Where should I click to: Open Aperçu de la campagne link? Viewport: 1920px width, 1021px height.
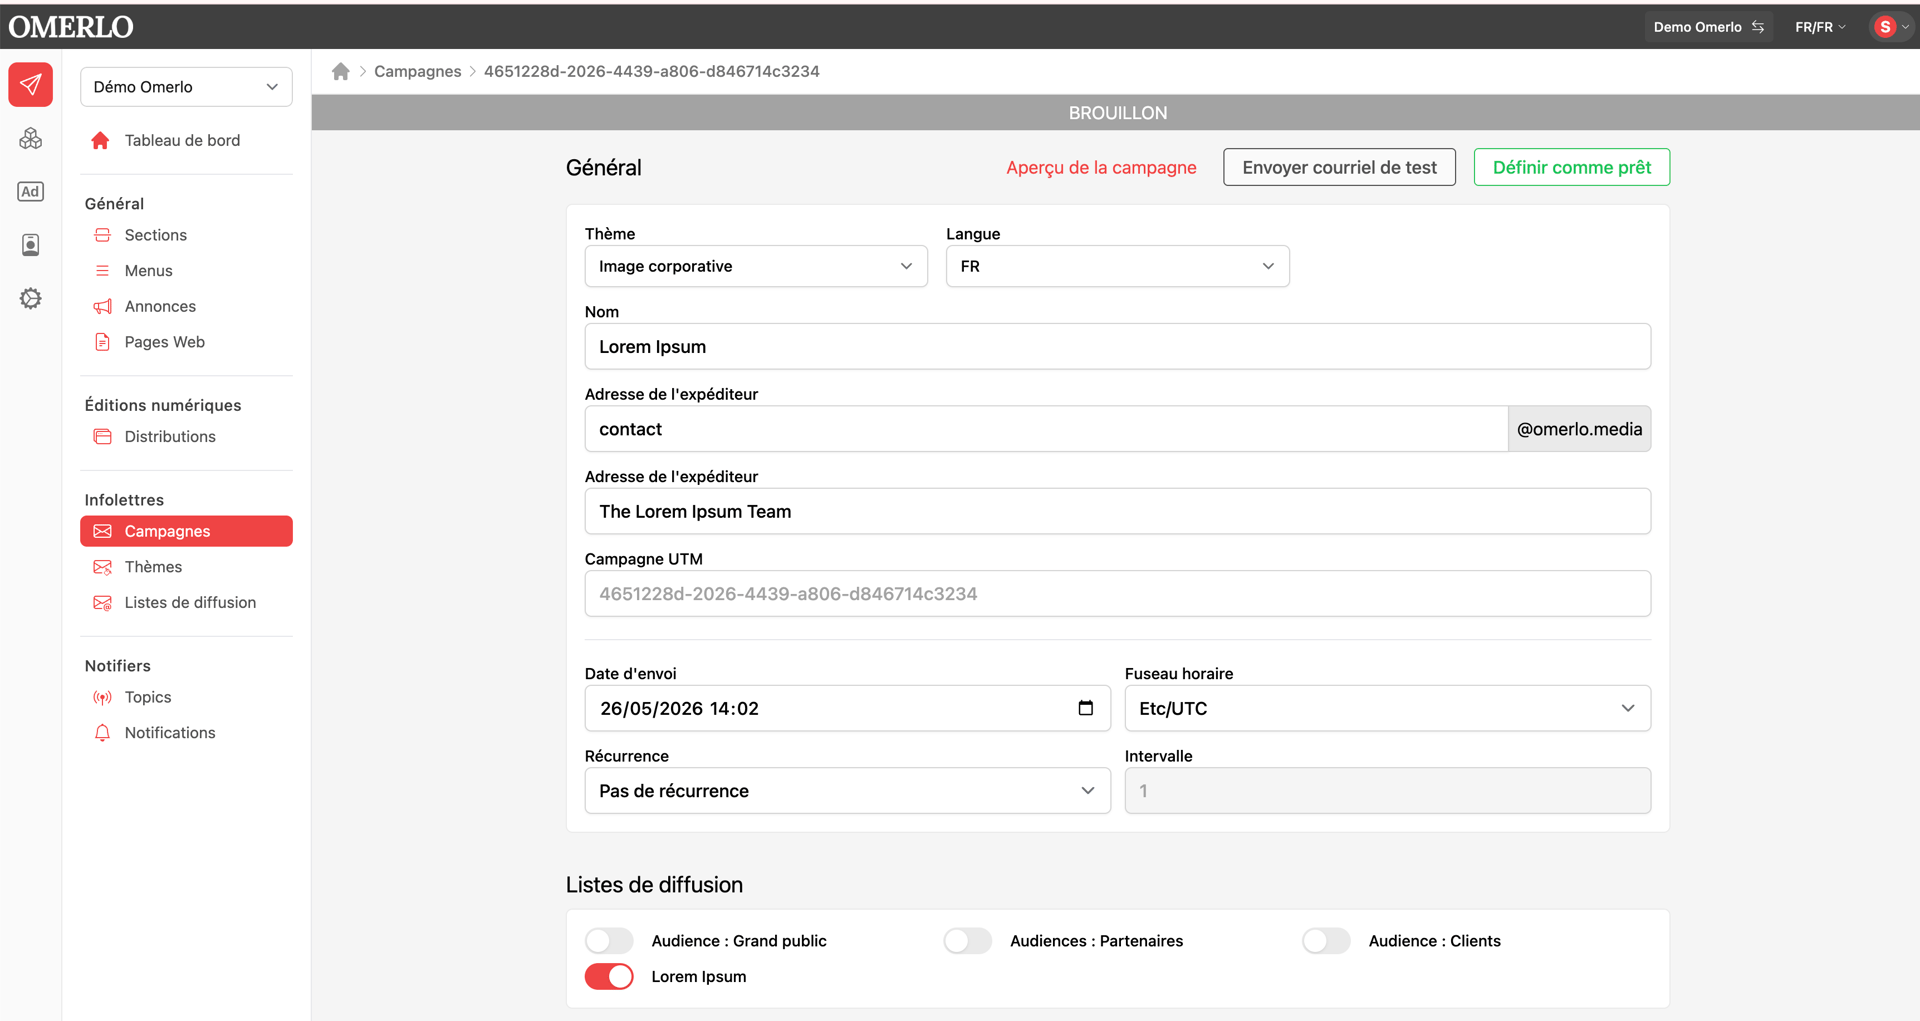click(1101, 167)
